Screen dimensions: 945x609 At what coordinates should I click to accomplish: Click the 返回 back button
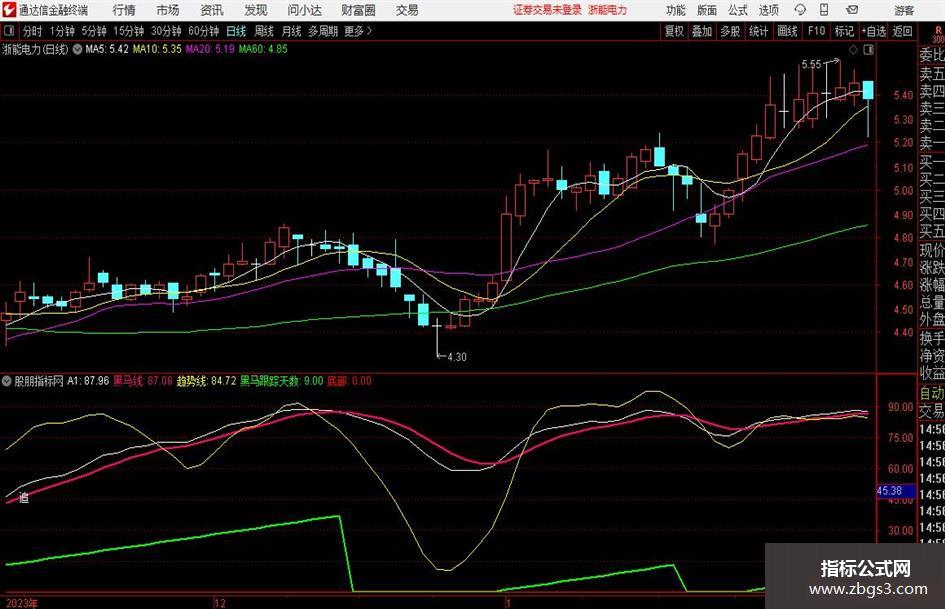tap(902, 31)
